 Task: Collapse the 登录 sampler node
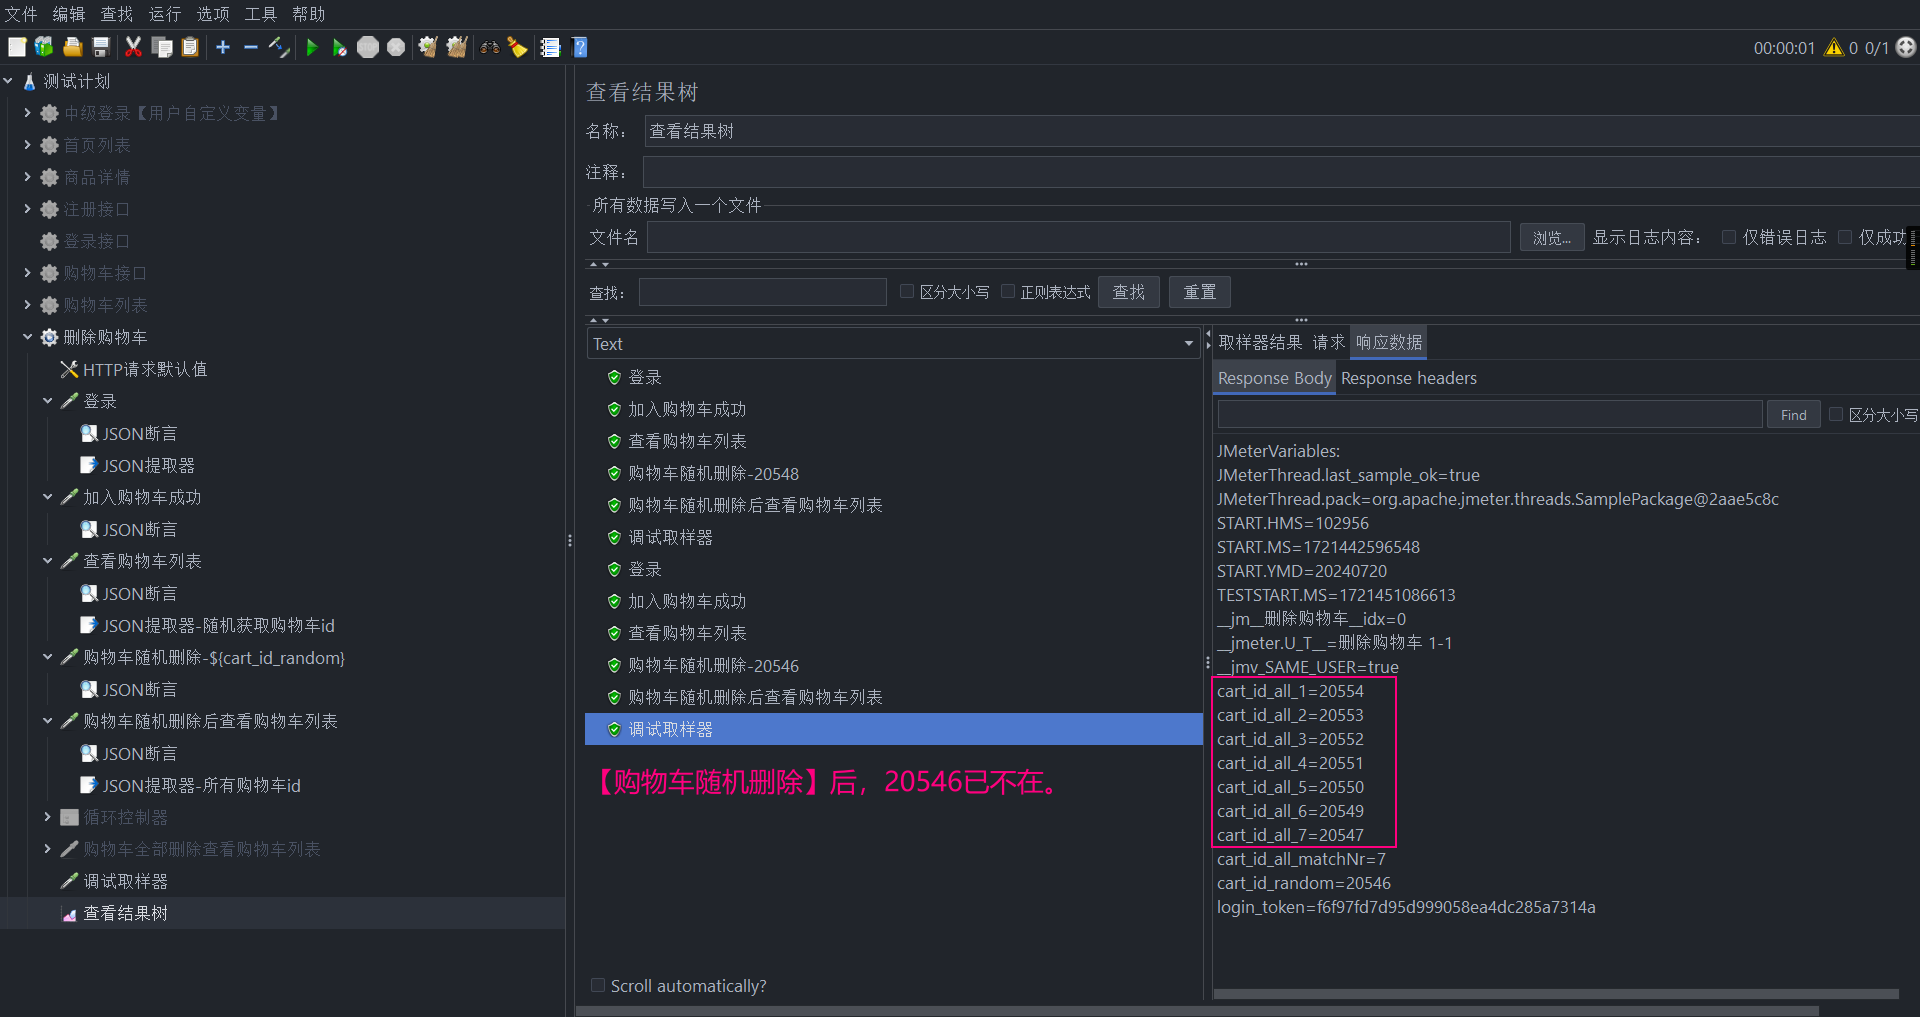(x=47, y=401)
